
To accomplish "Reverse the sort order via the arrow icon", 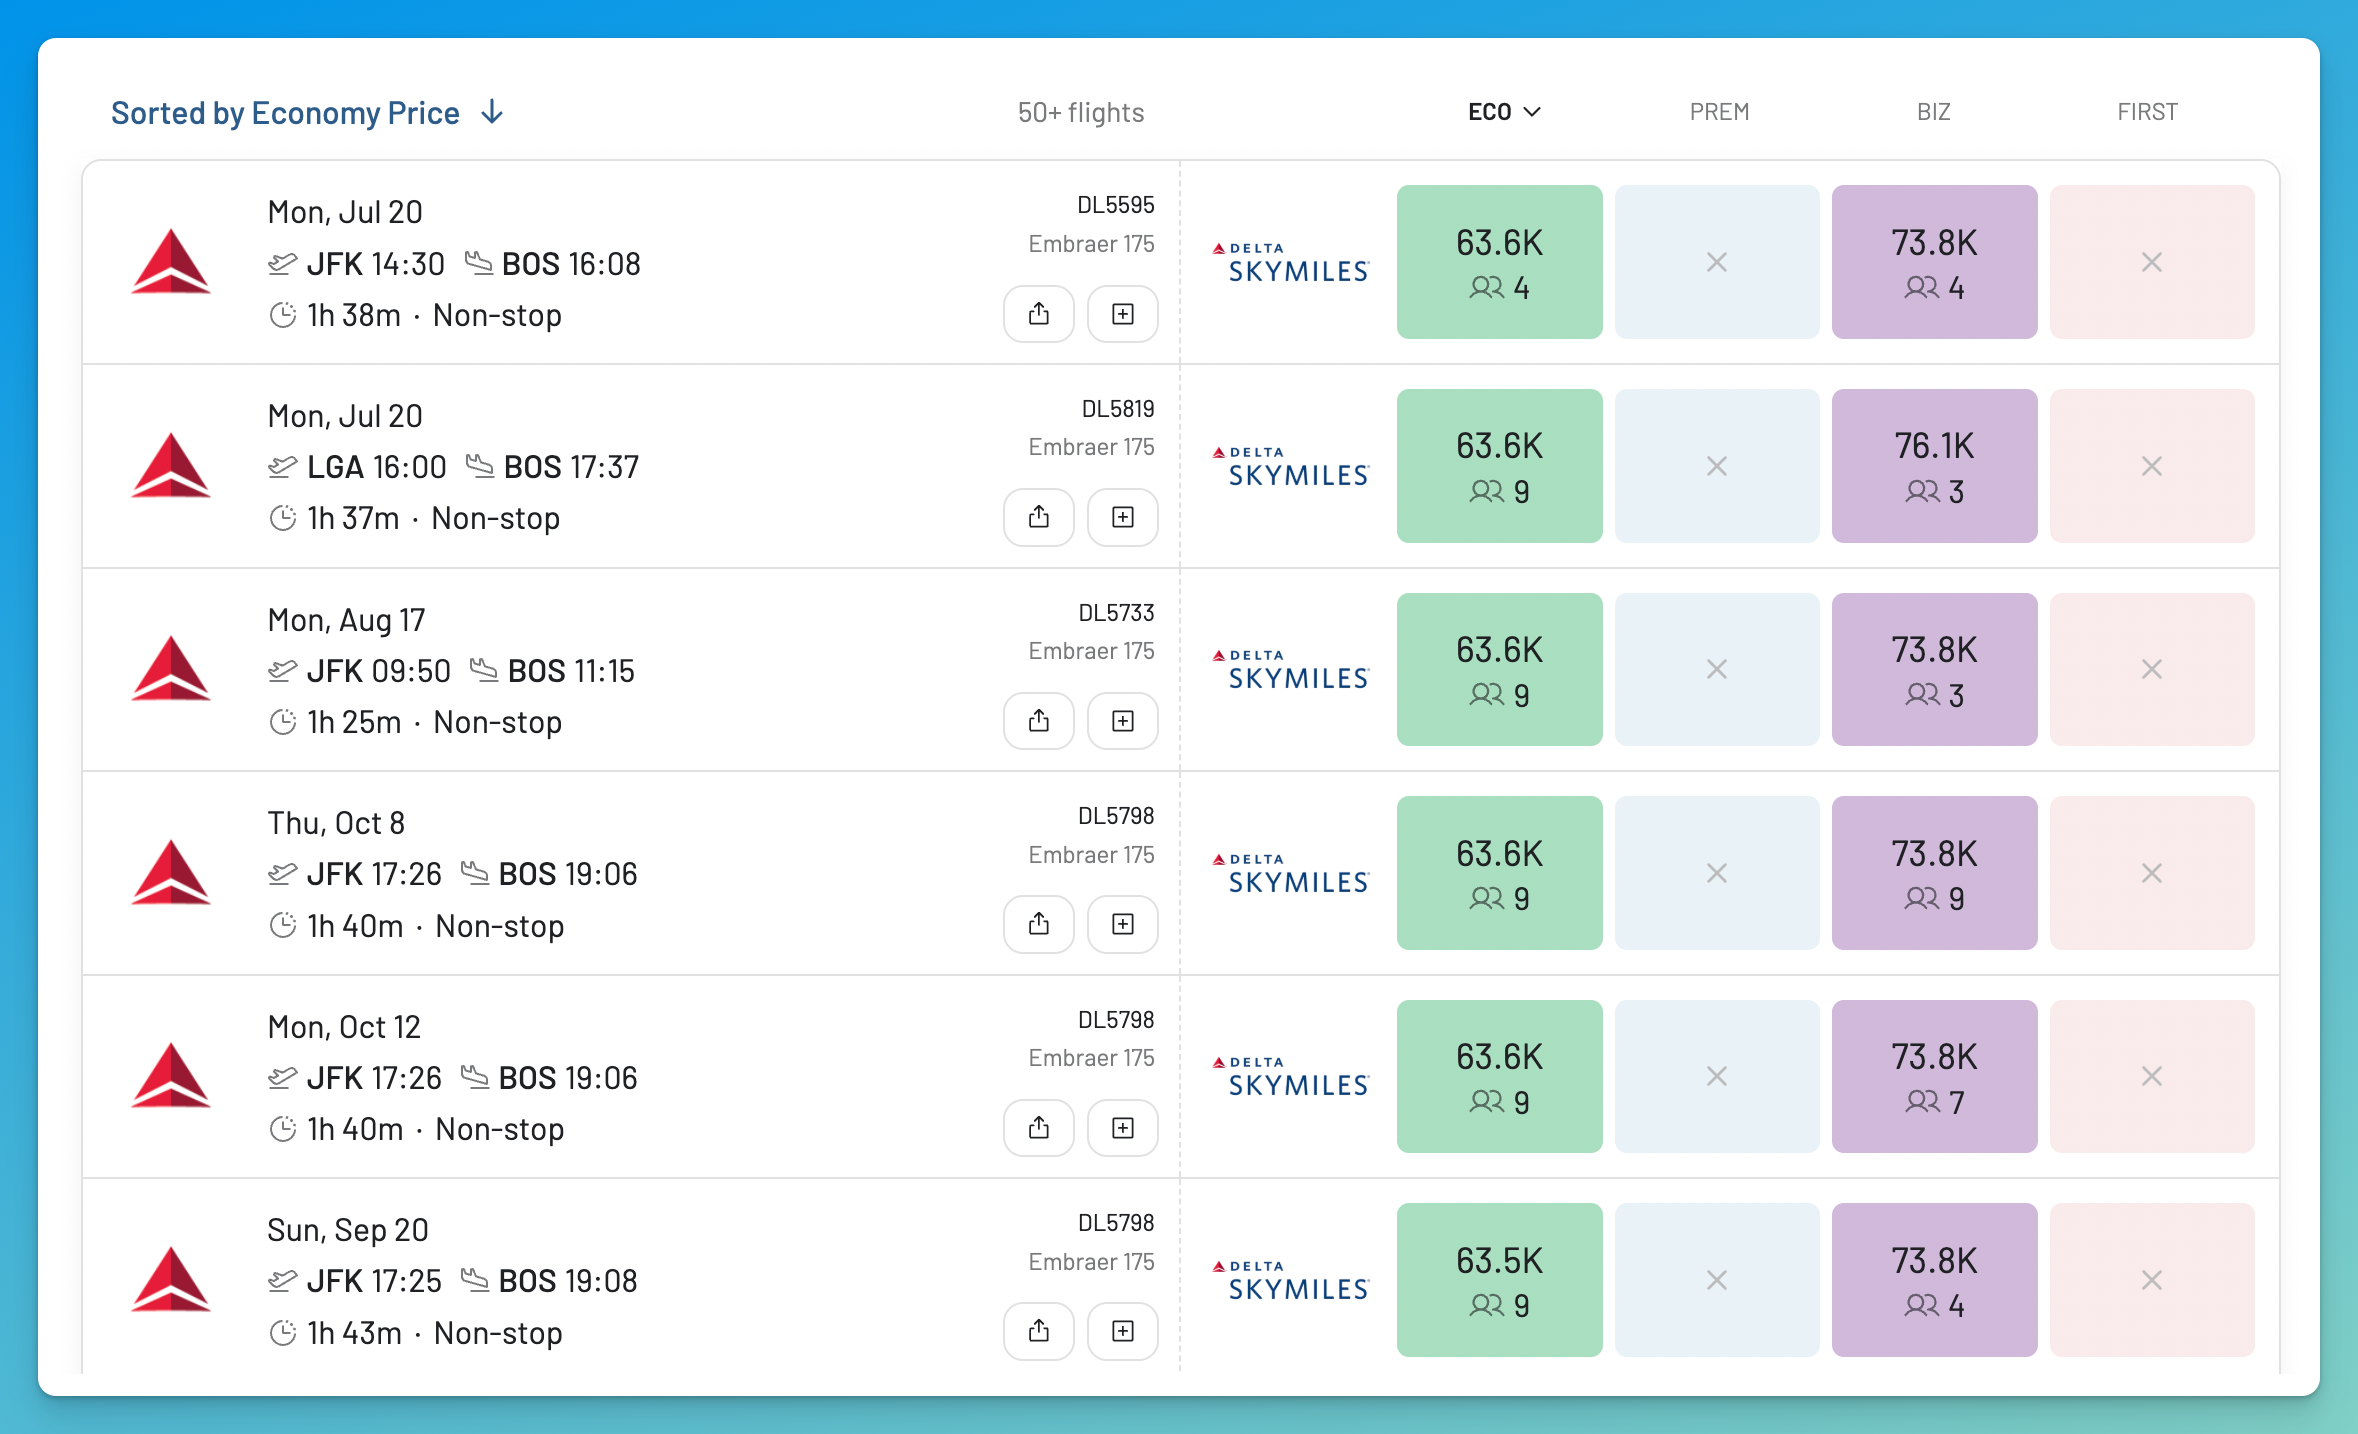I will tap(492, 112).
